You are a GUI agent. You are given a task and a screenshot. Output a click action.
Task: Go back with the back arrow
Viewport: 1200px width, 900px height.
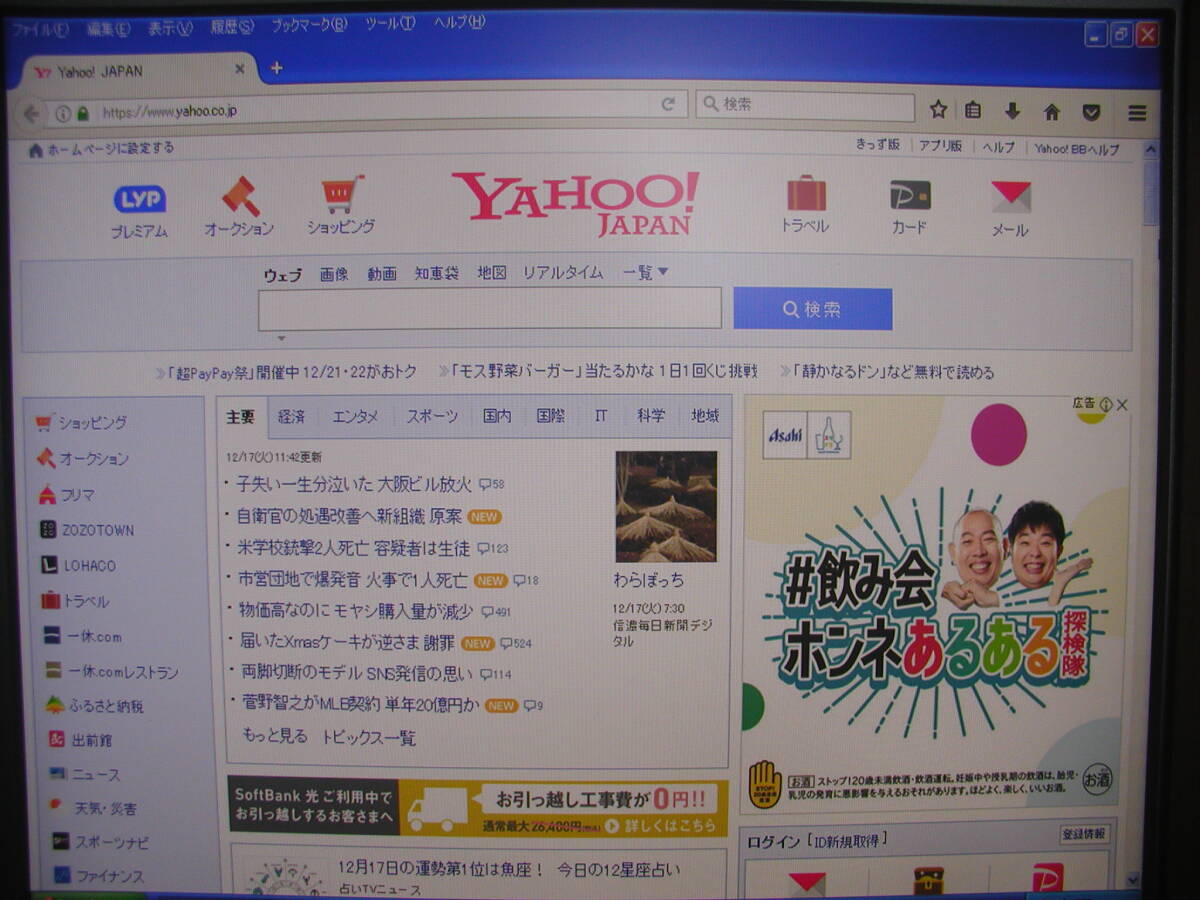(31, 113)
